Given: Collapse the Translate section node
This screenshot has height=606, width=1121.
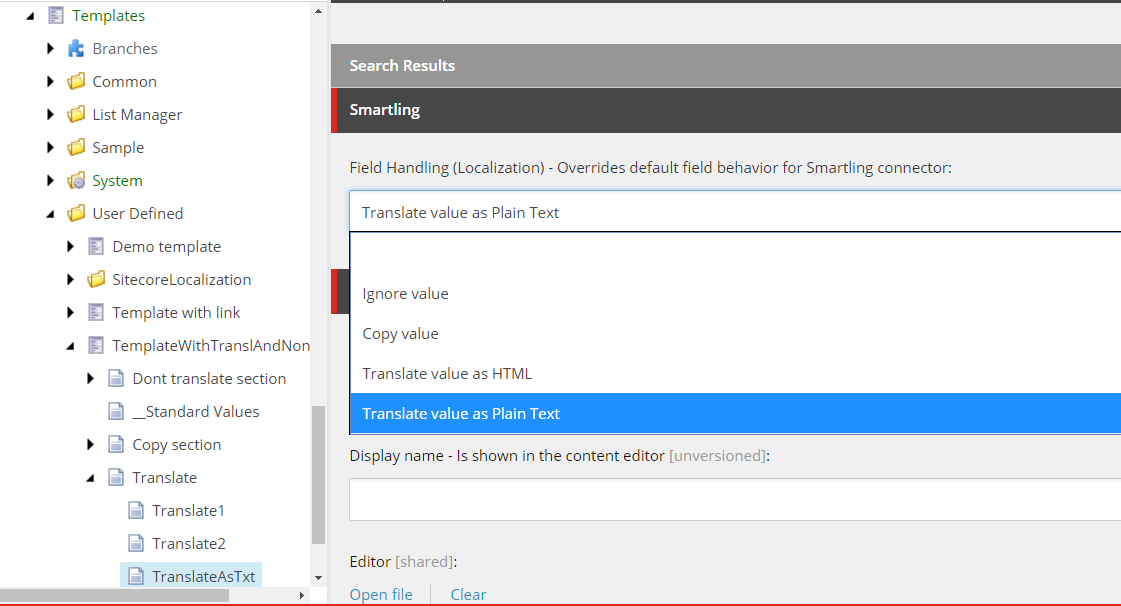Looking at the screenshot, I should 90,478.
